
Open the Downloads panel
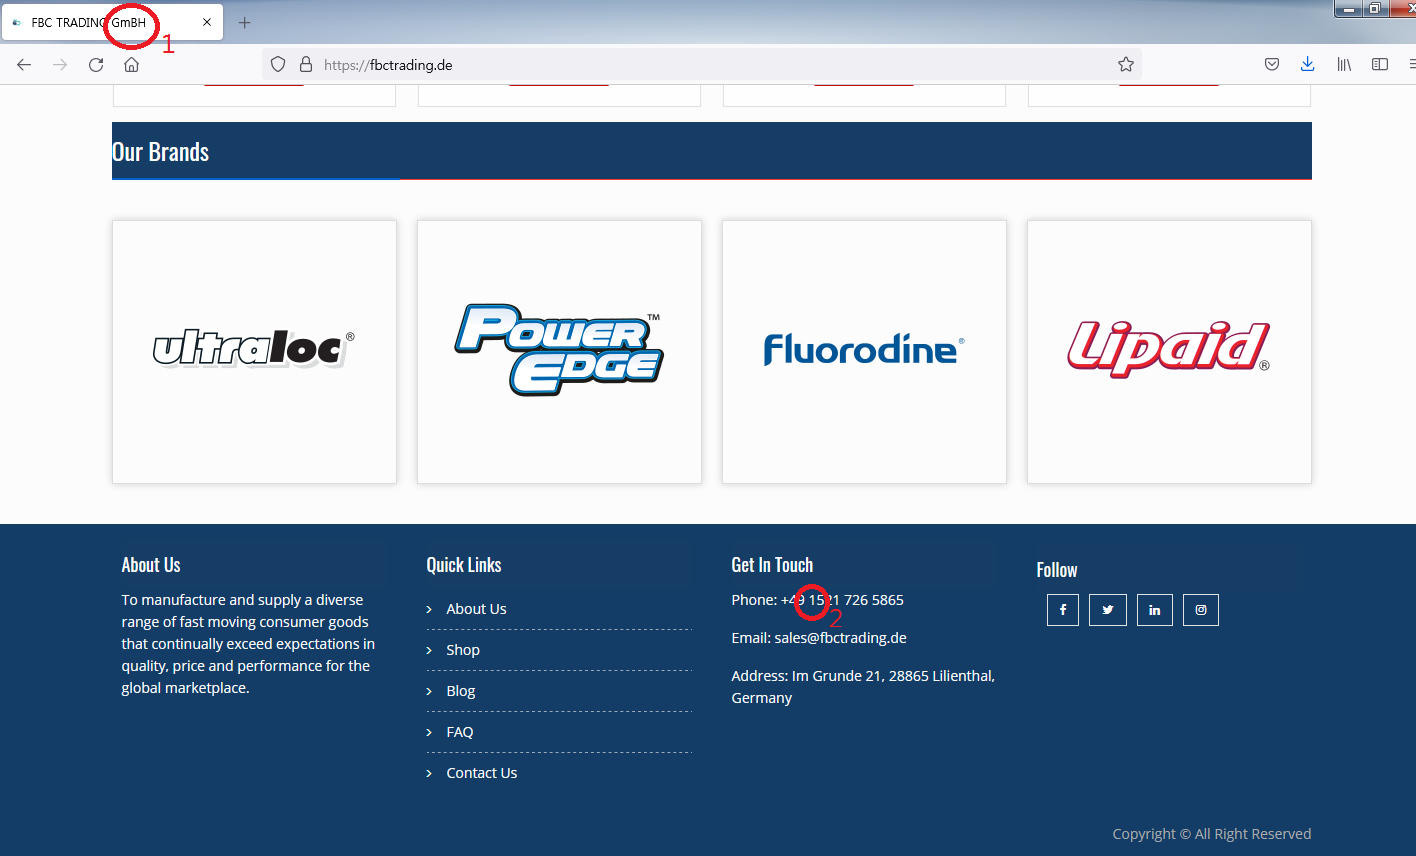(1307, 65)
